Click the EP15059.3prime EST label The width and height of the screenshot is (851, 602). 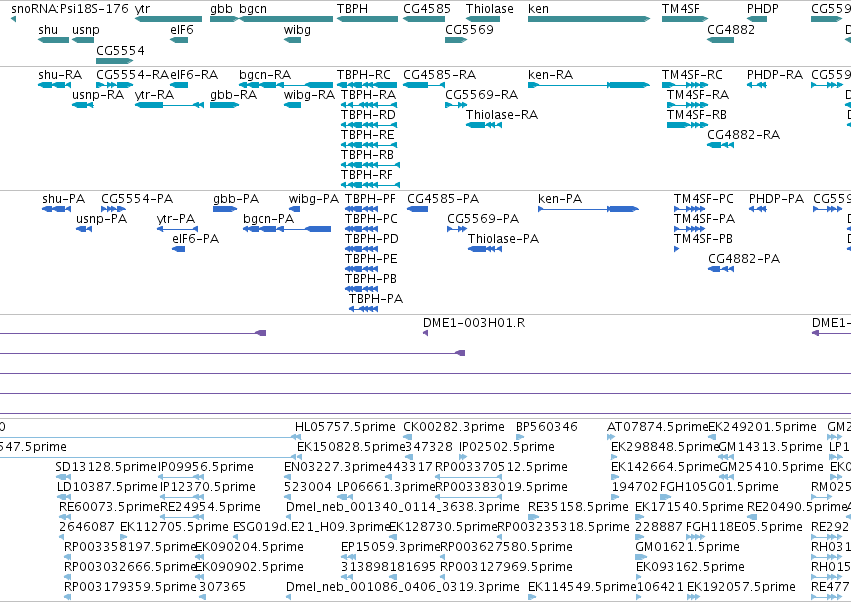[390, 547]
